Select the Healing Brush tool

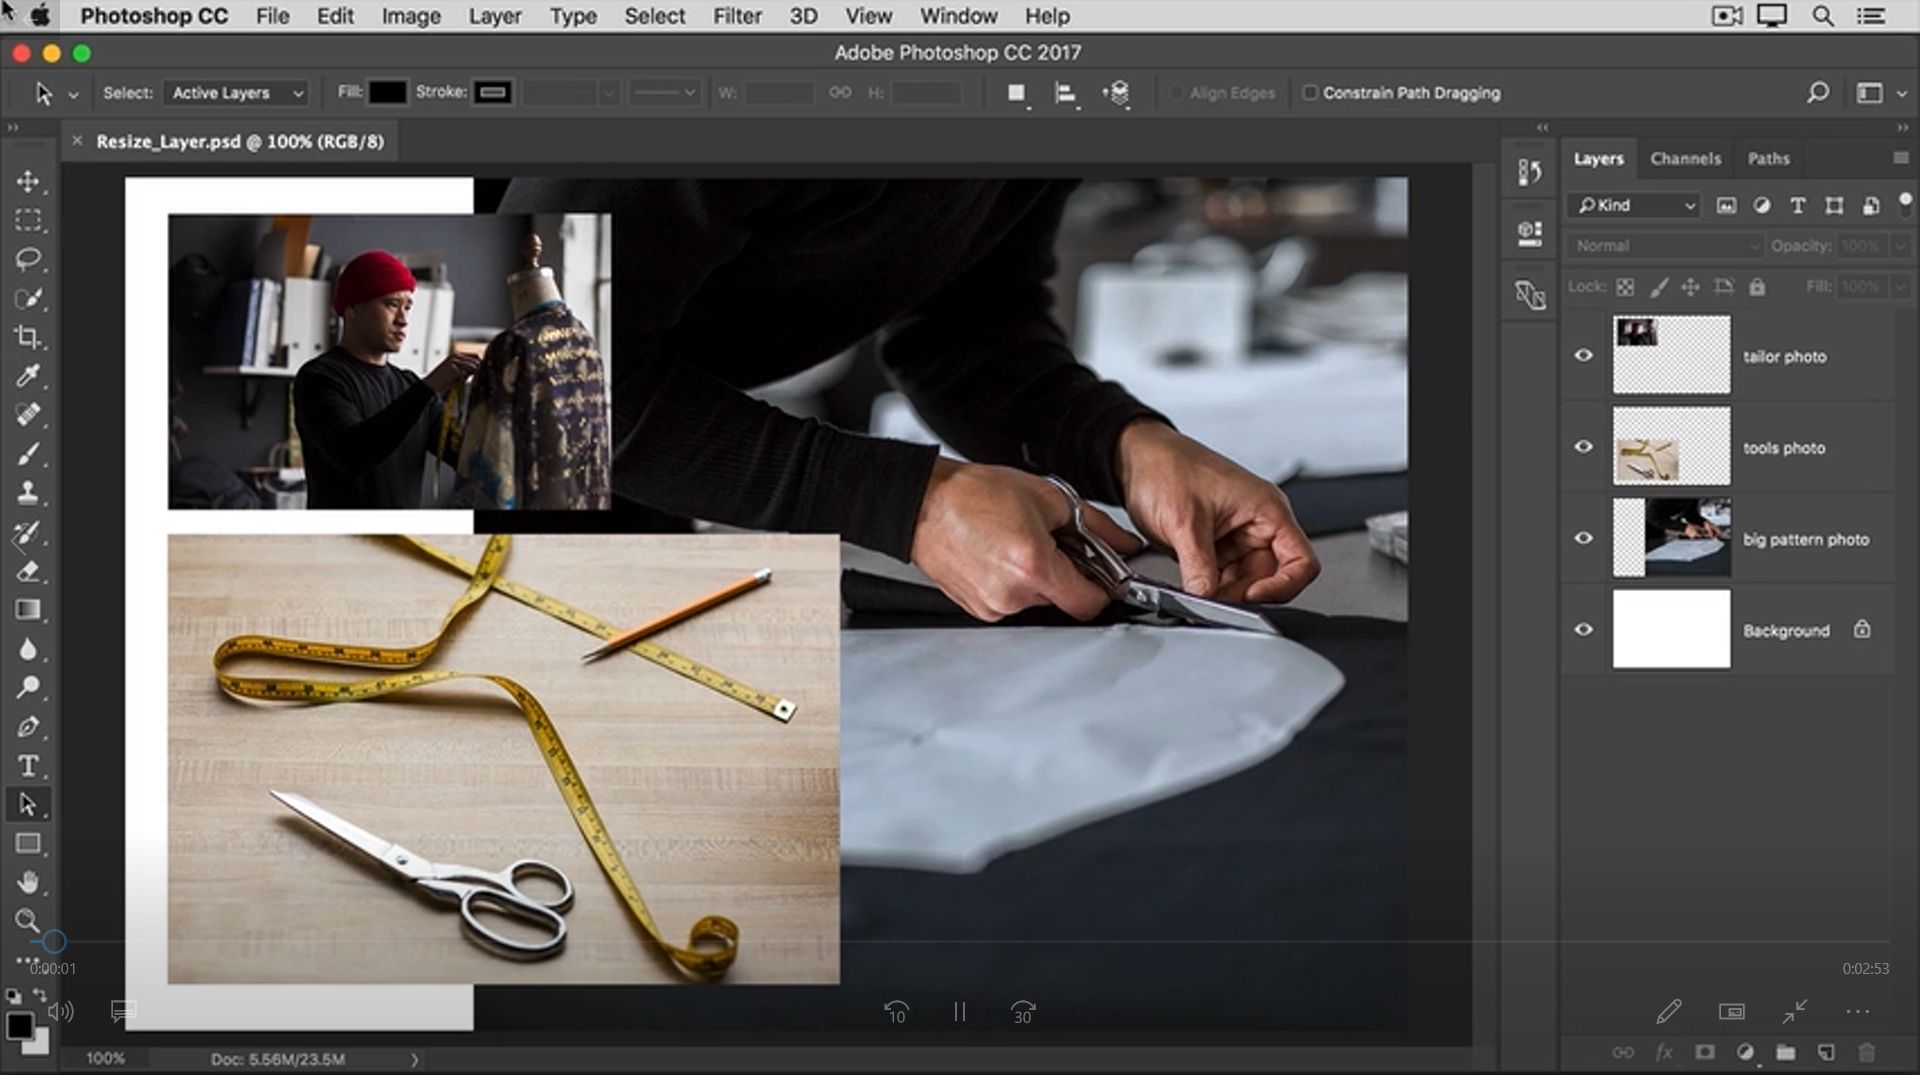(28, 415)
